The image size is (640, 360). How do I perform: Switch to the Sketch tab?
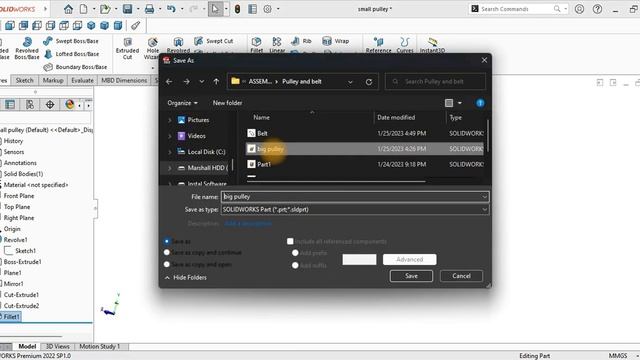(x=24, y=80)
